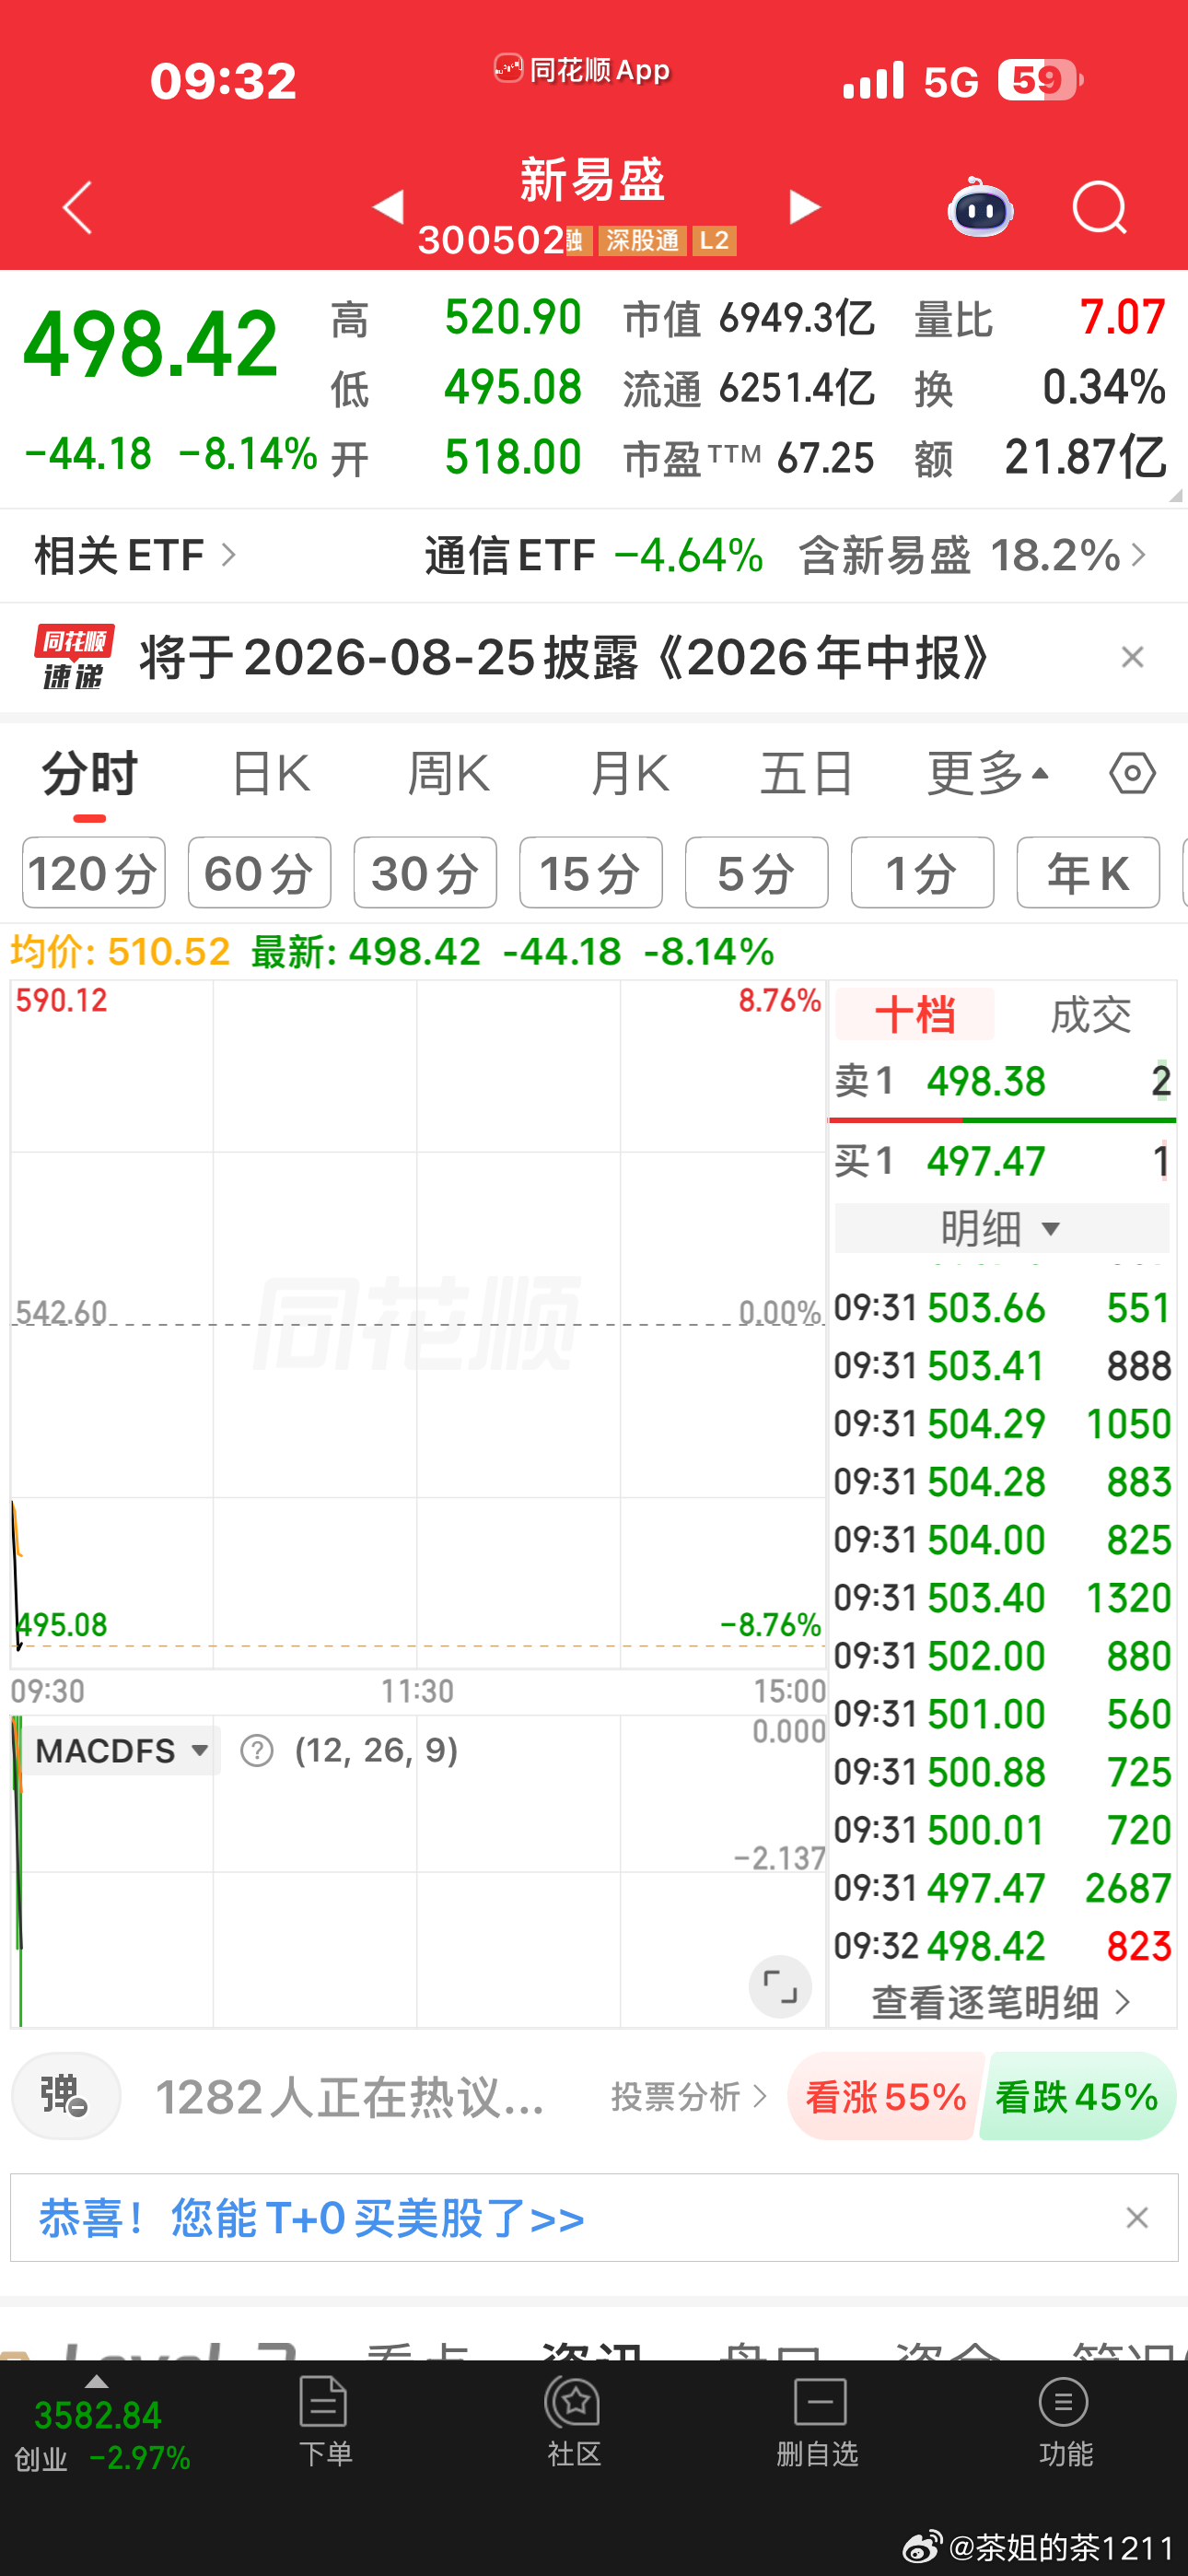Tap 1282人正在热议 discussion text

pos(350,2097)
